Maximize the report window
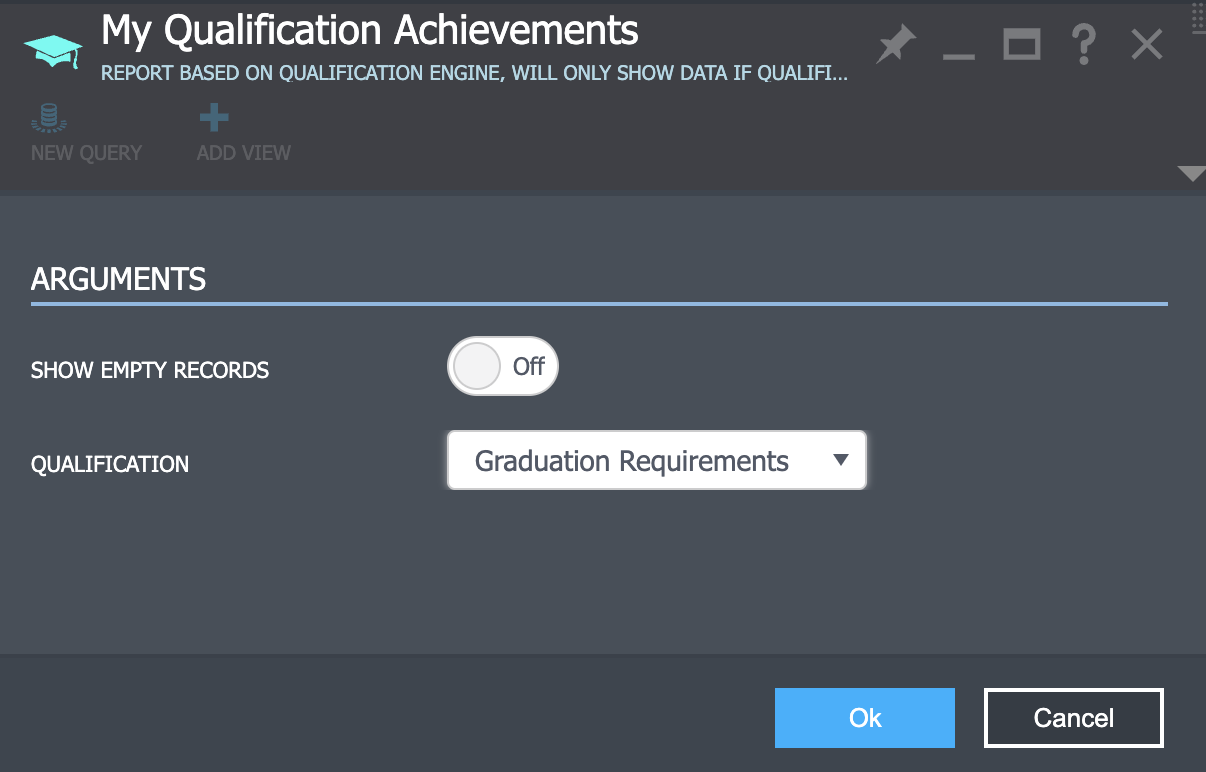The height and width of the screenshot is (772, 1206). coord(1022,45)
